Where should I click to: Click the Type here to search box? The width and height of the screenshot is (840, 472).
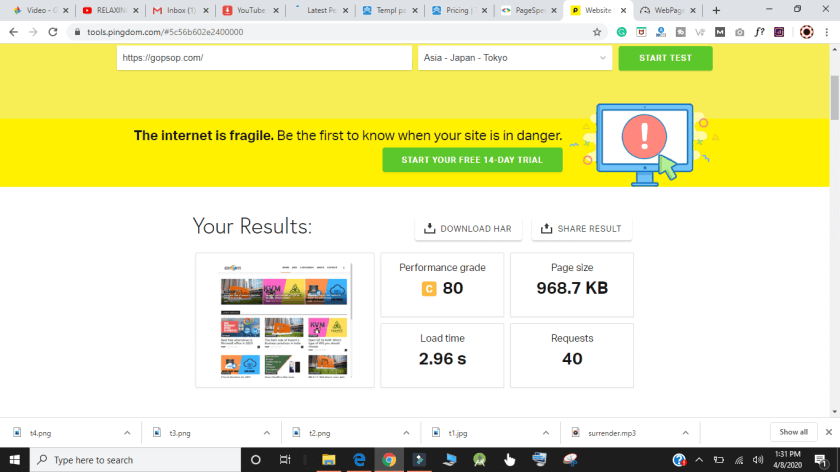click(x=135, y=460)
